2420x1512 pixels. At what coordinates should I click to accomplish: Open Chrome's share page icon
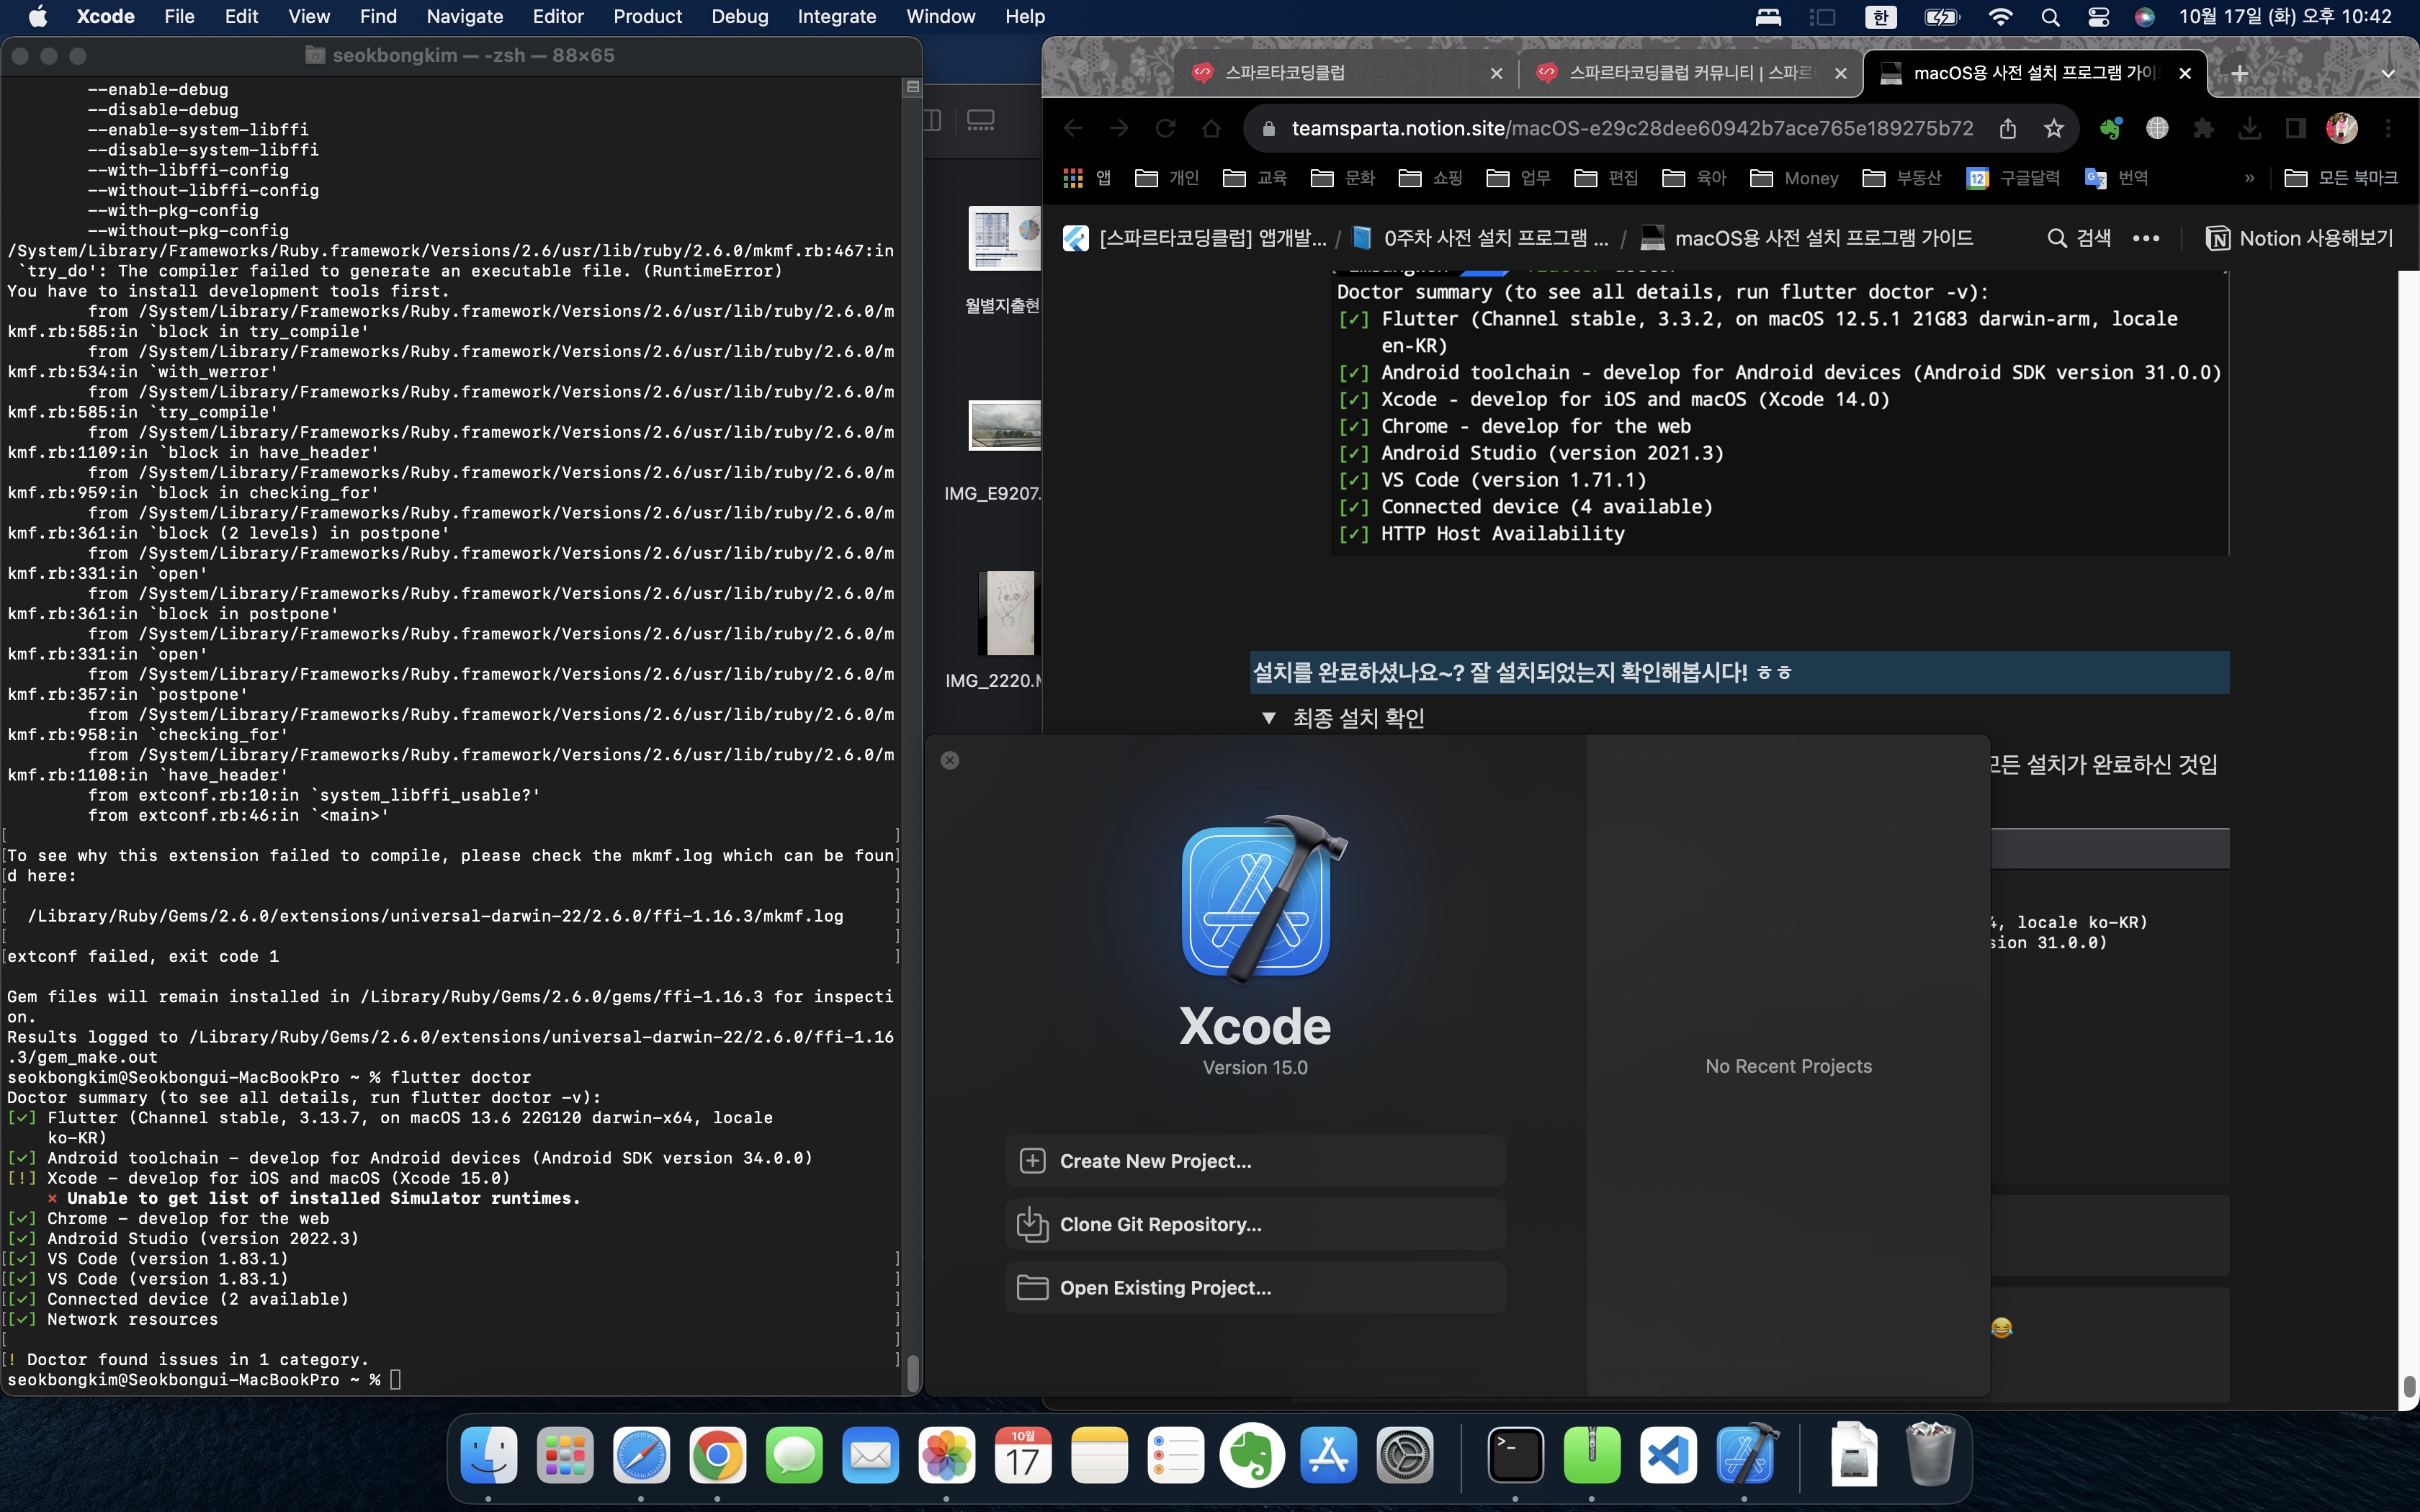pyautogui.click(x=2007, y=128)
